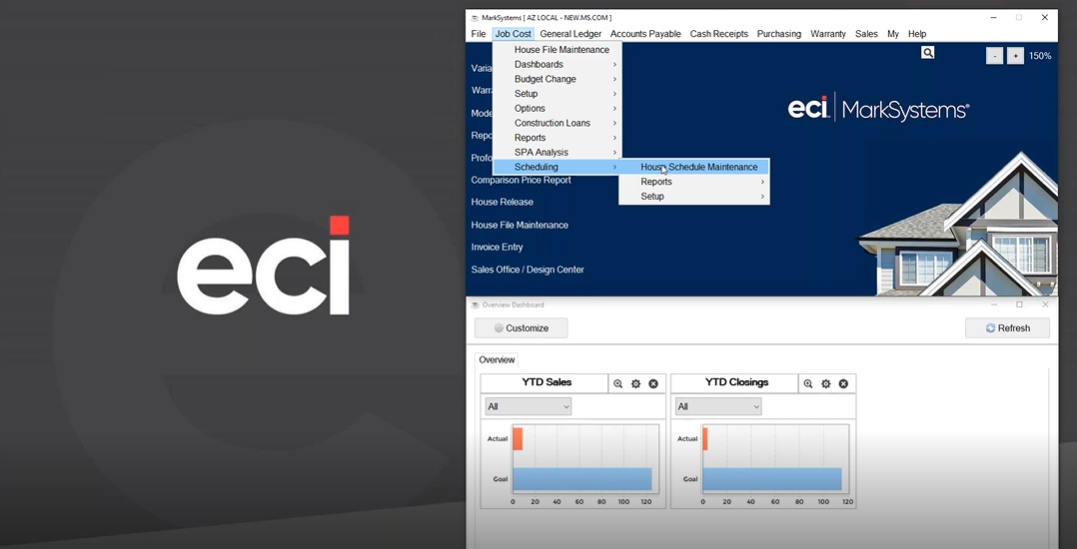Viewport: 1077px width, 549px height.
Task: Expand the Reports submenu under Job Cost
Action: click(x=557, y=137)
